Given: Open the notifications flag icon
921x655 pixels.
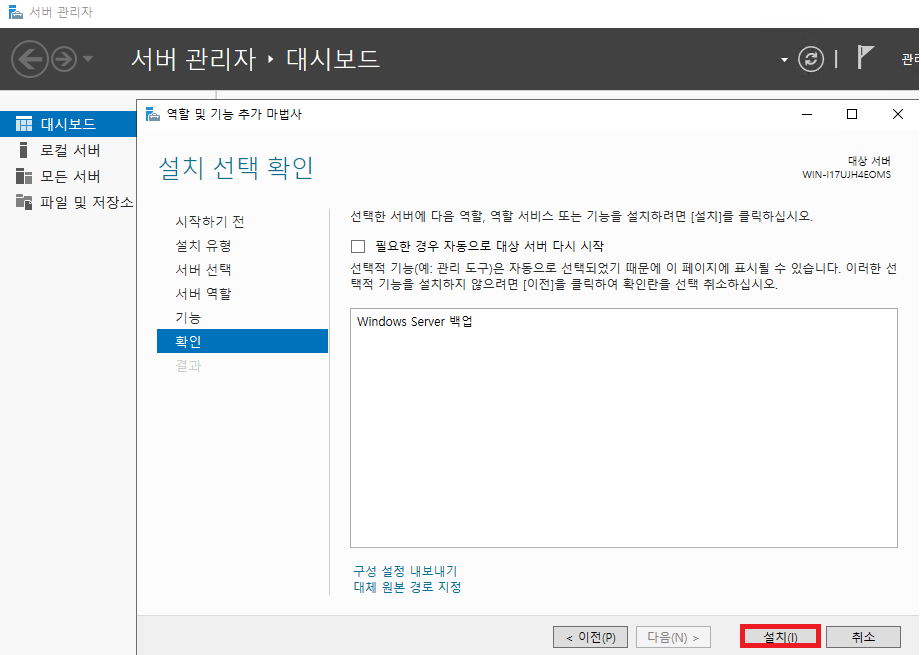Looking at the screenshot, I should pyautogui.click(x=865, y=58).
